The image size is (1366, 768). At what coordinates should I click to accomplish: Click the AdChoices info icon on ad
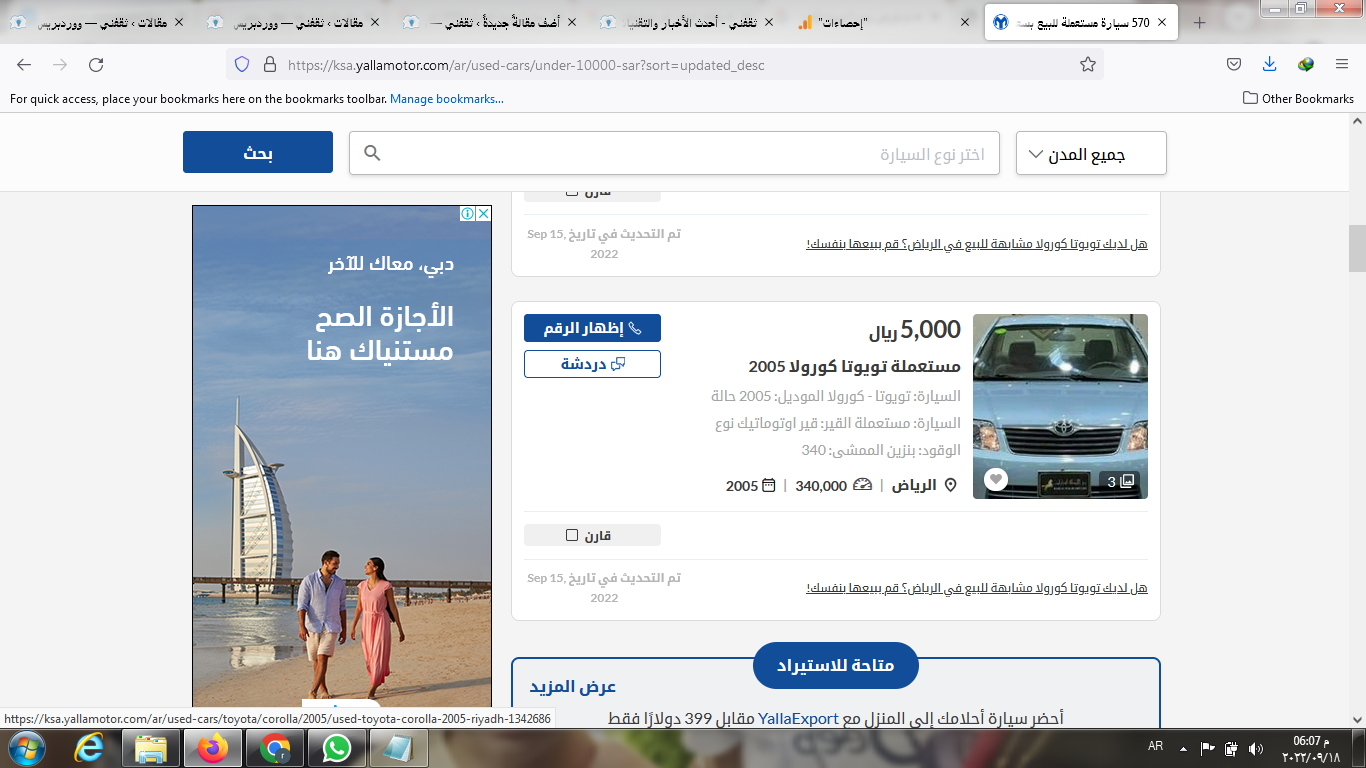[x=467, y=214]
